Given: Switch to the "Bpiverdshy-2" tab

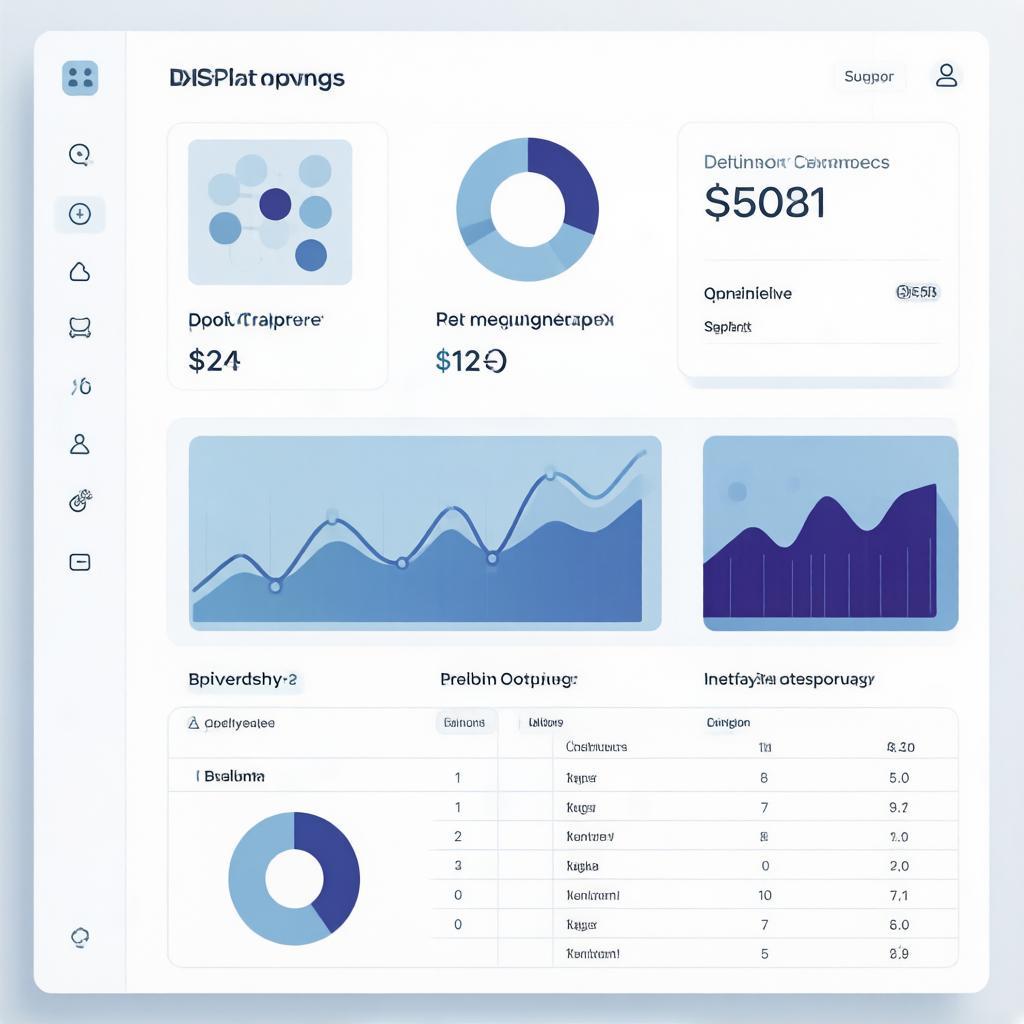Looking at the screenshot, I should click(x=242, y=679).
